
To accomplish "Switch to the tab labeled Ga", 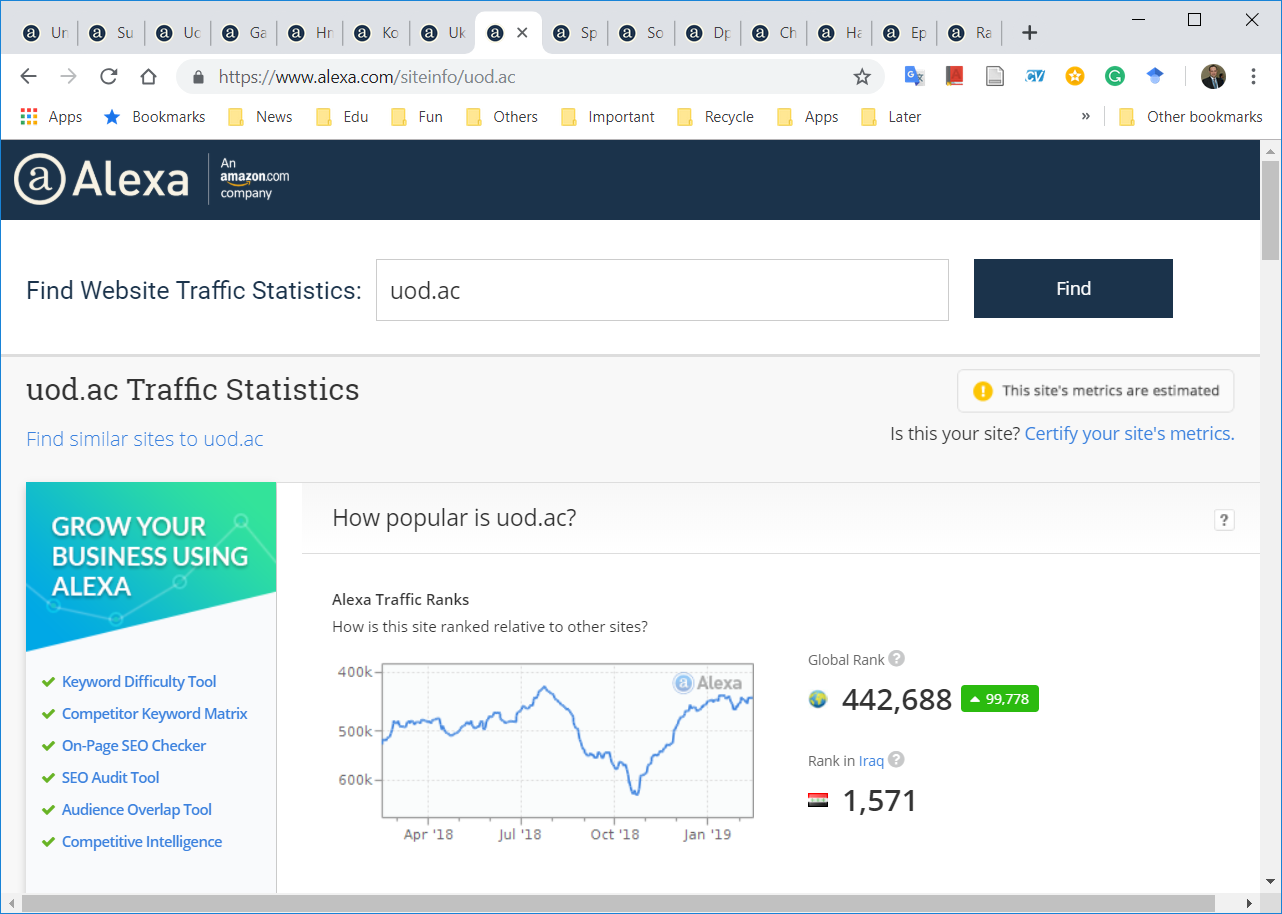I will tap(245, 33).
